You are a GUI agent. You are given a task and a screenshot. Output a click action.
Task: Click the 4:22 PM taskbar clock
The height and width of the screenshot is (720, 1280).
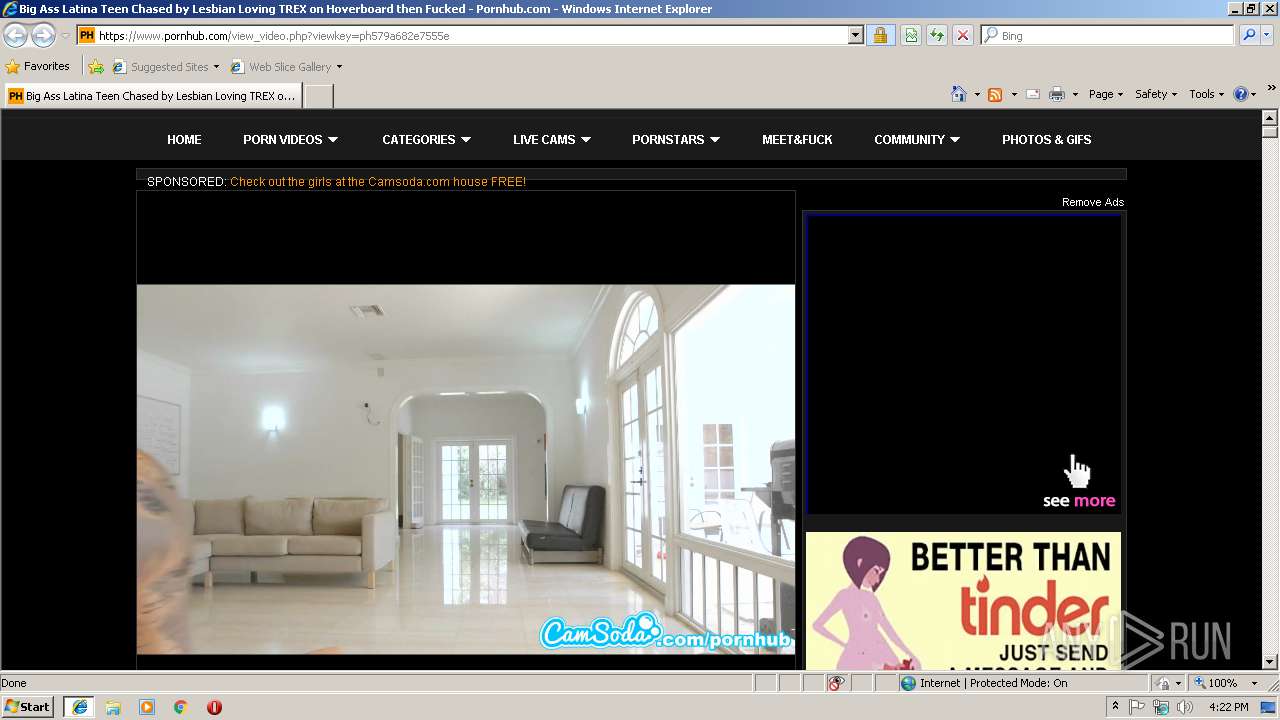pyautogui.click(x=1228, y=707)
